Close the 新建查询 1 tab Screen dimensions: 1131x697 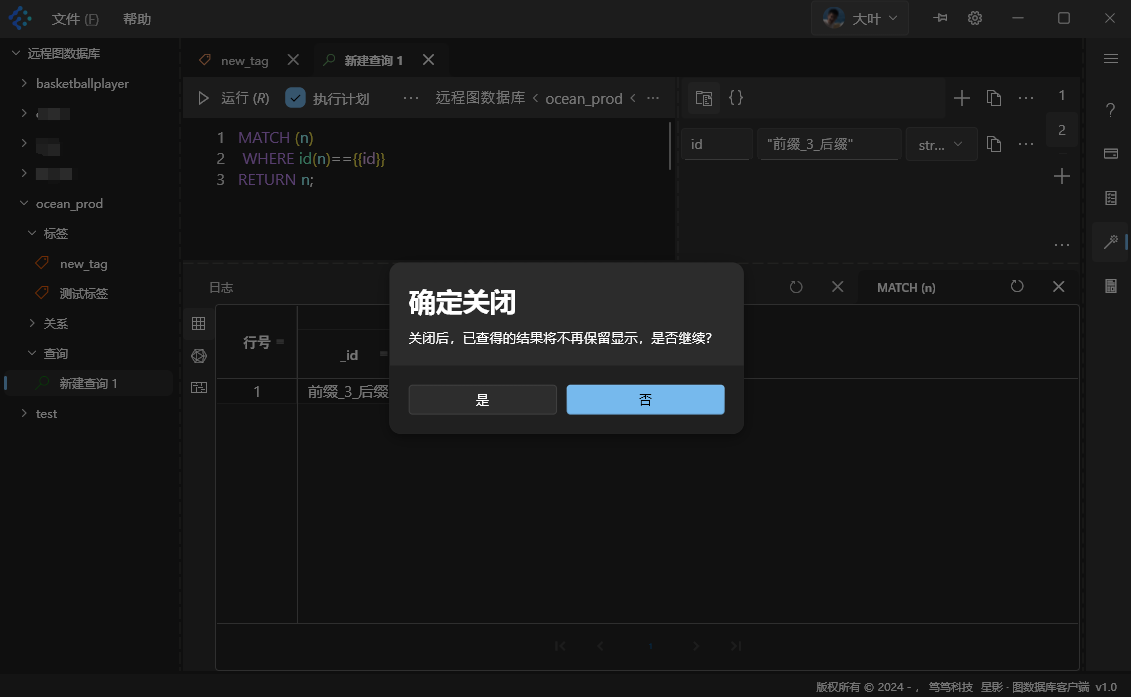coord(428,60)
